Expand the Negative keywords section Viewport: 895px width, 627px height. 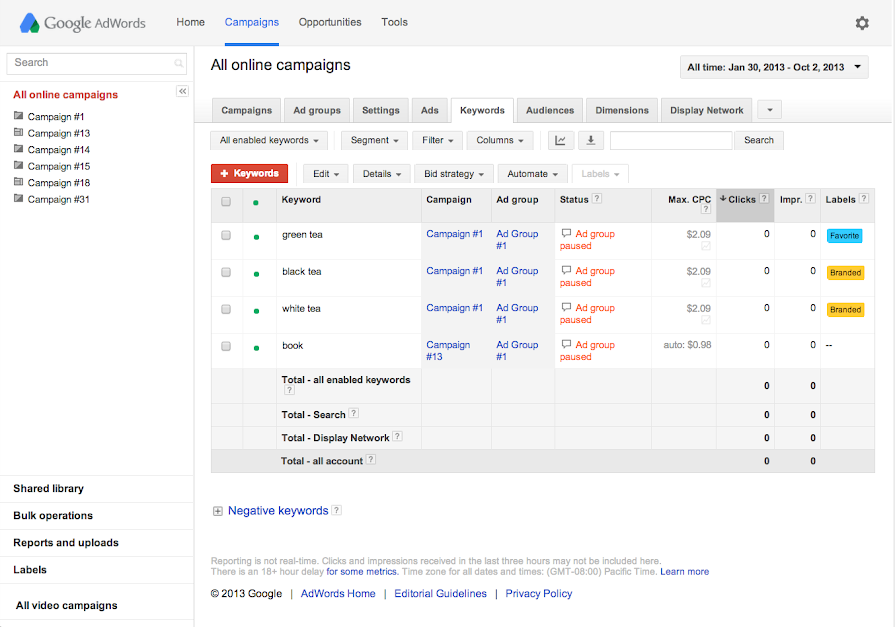tap(217, 511)
